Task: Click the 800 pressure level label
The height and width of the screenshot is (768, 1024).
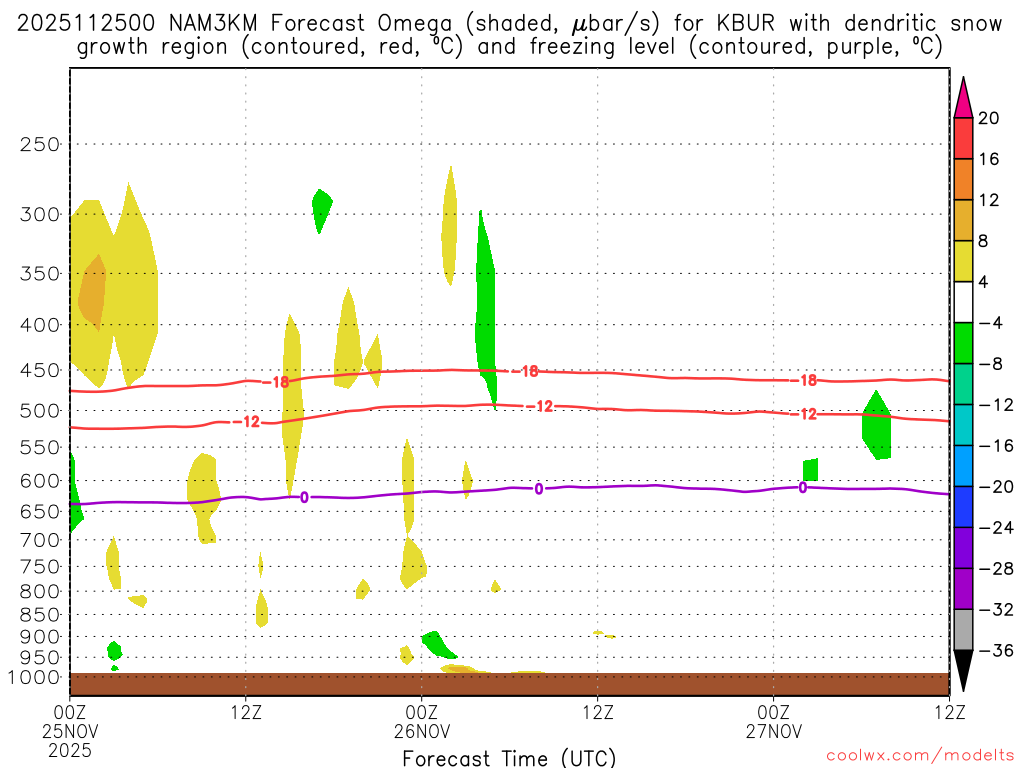Action: tap(40, 592)
